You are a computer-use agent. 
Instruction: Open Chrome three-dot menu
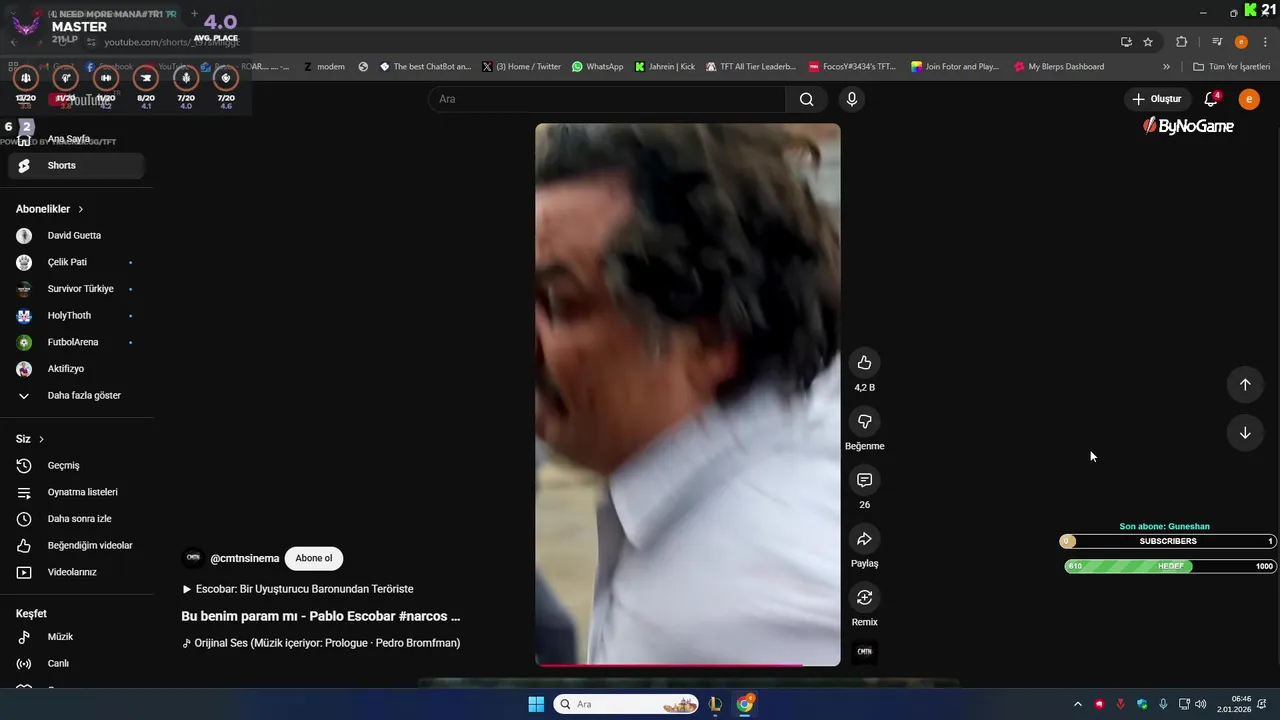[x=1265, y=42]
